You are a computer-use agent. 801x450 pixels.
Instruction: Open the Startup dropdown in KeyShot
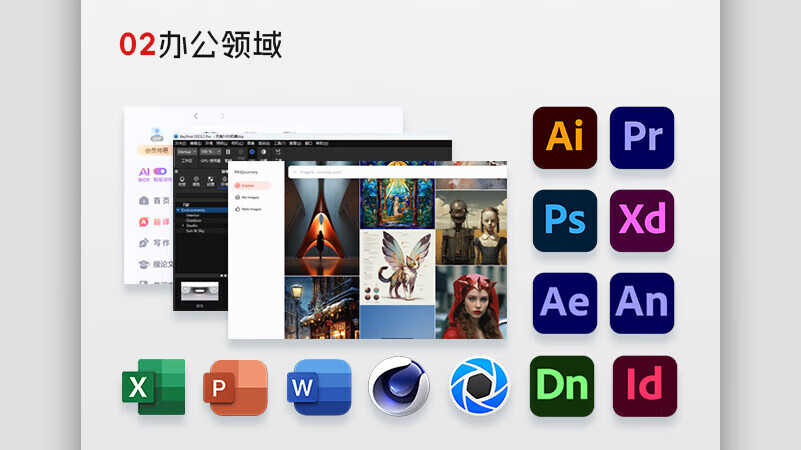coord(187,152)
